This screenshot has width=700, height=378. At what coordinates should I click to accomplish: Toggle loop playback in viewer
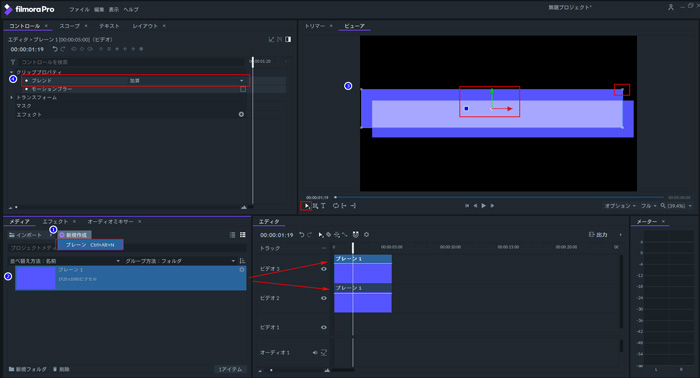(336, 206)
